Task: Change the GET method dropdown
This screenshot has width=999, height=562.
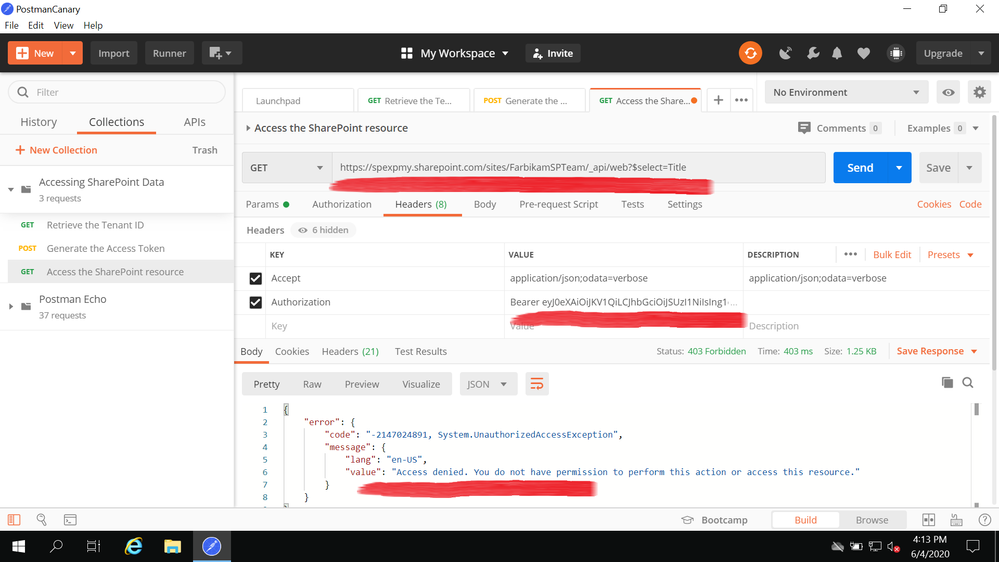Action: pos(286,168)
